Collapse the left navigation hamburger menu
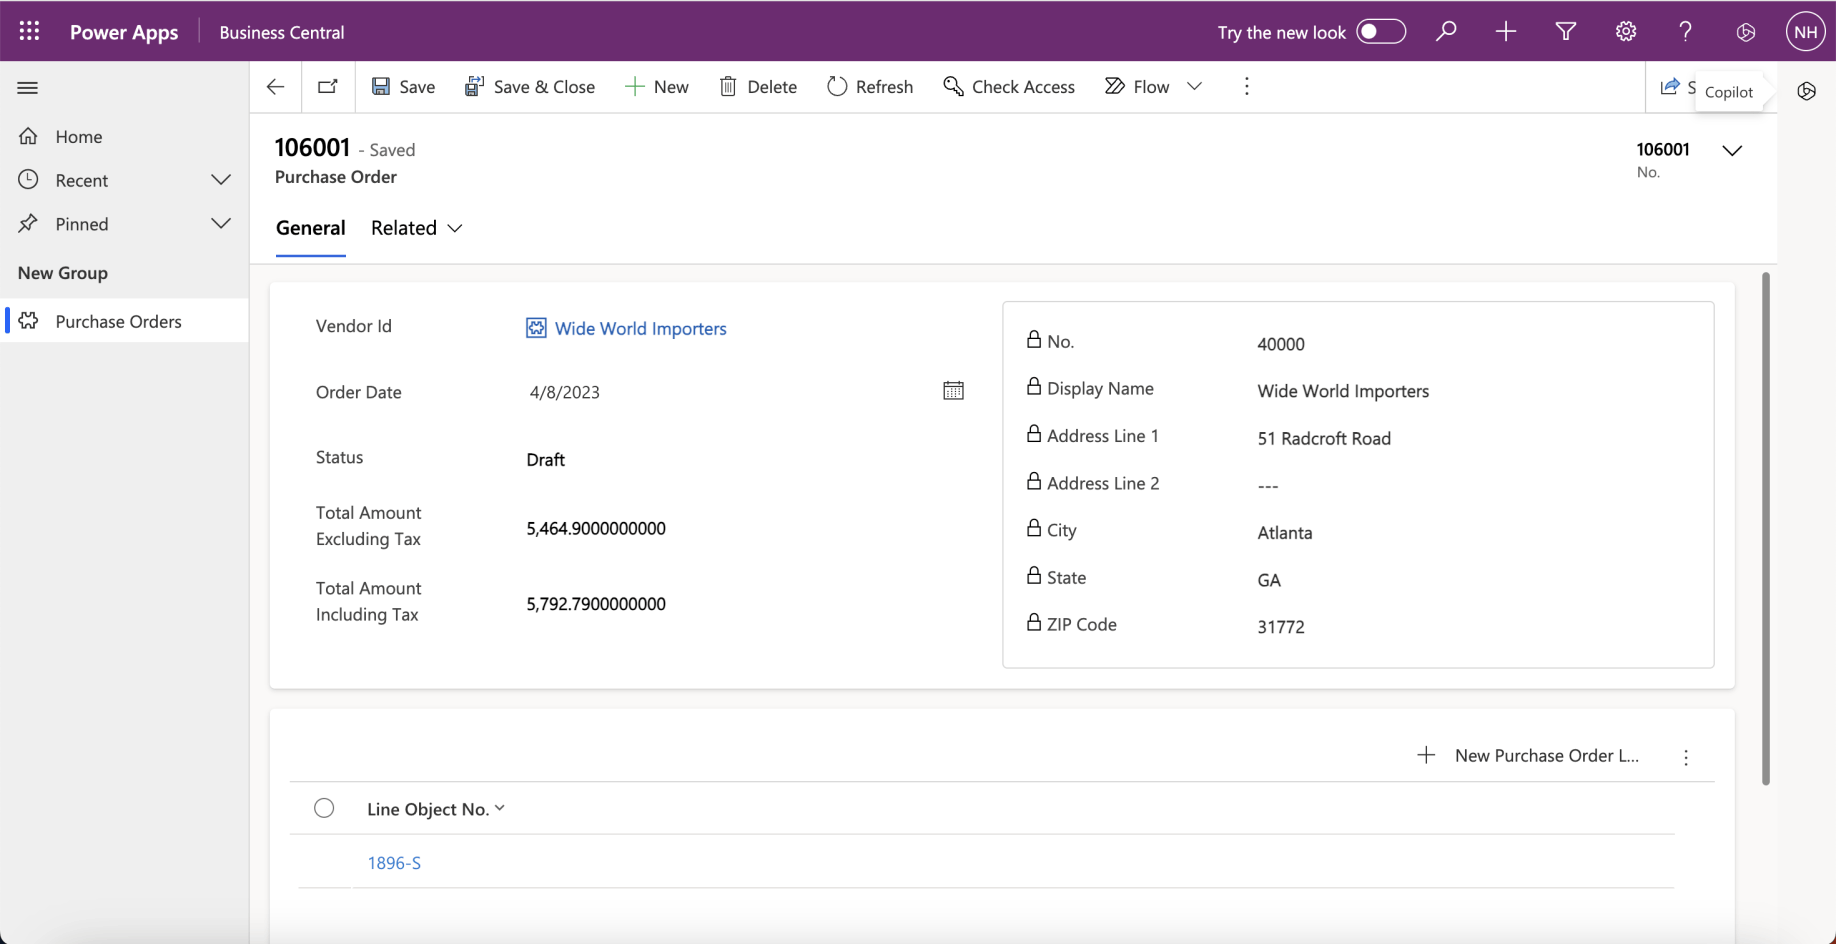The width and height of the screenshot is (1836, 944). (x=28, y=88)
